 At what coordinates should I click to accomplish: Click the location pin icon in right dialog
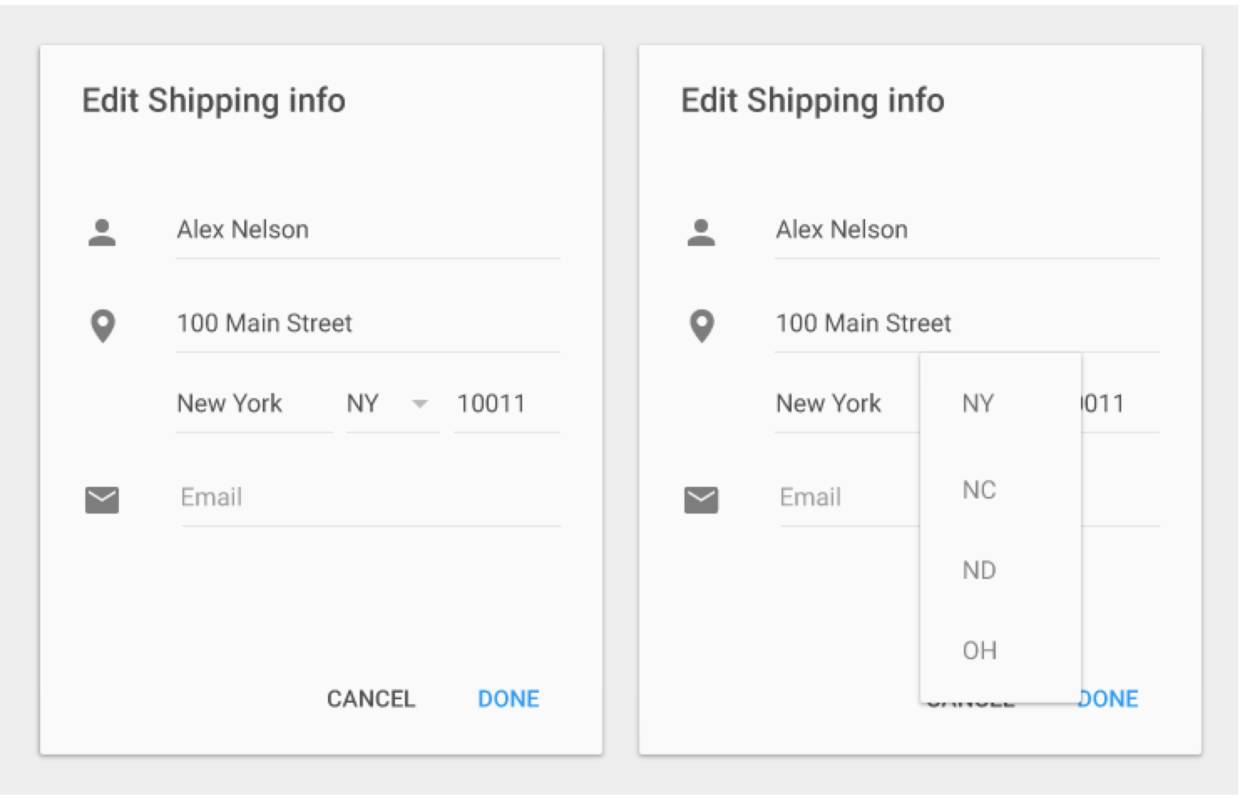pyautogui.click(x=702, y=325)
